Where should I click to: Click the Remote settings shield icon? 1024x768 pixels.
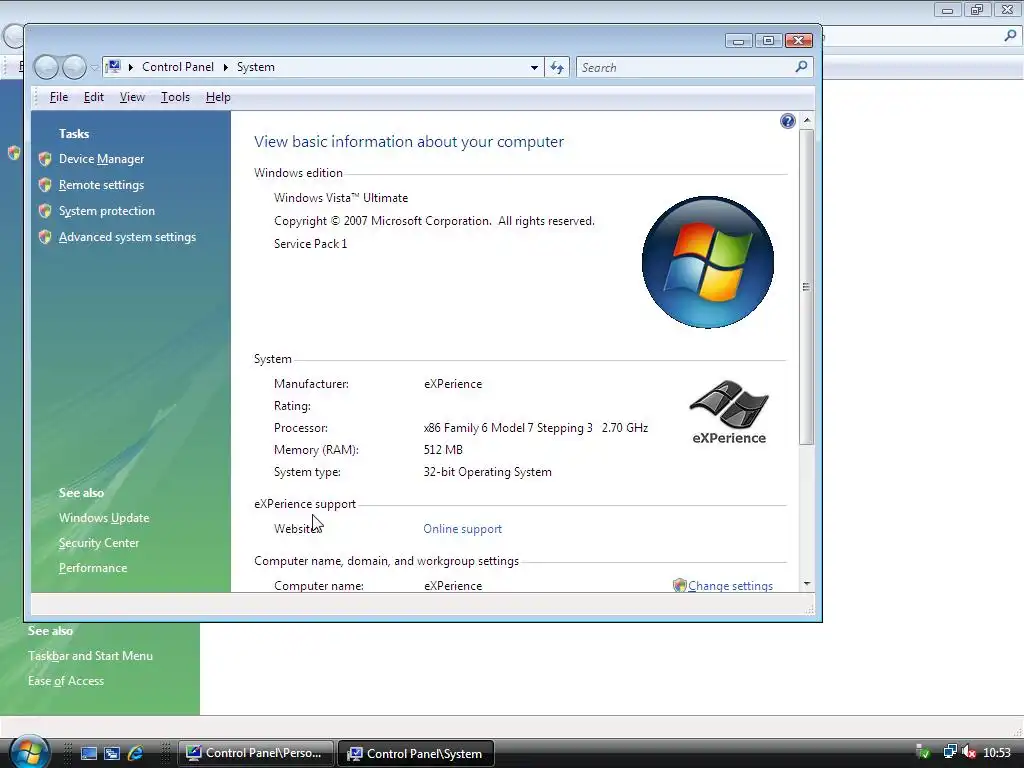click(45, 185)
